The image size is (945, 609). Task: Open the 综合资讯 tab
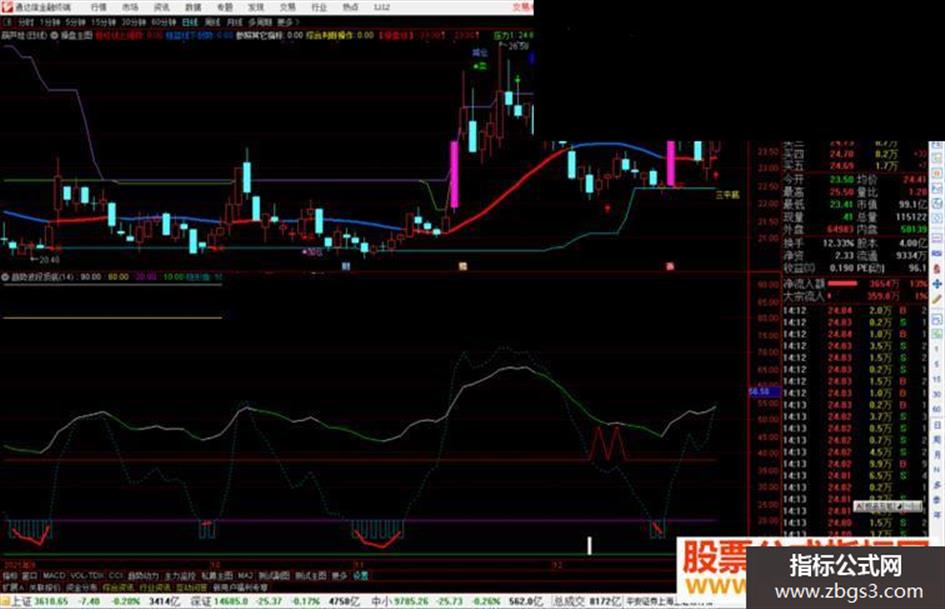[x=118, y=587]
